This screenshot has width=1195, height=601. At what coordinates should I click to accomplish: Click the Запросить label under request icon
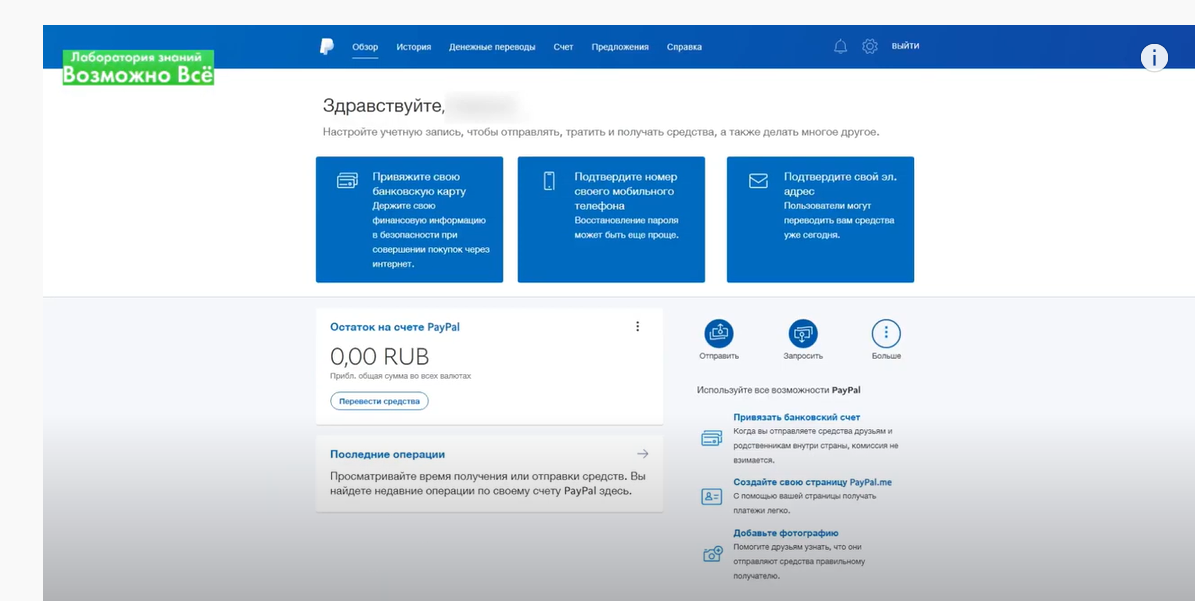click(803, 356)
